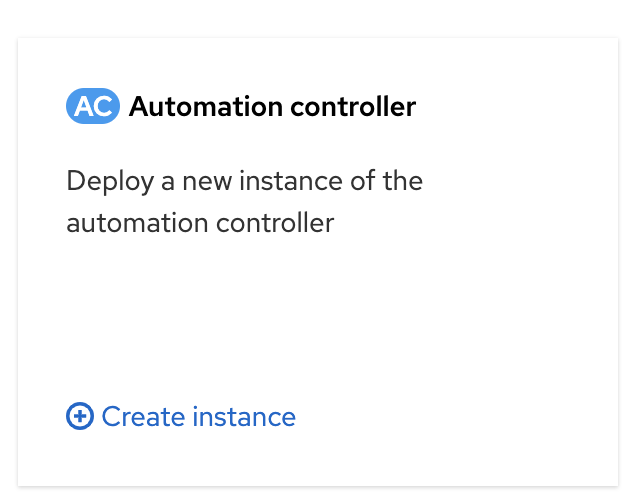
Task: Hit the circled plus beside Create instance
Action: click(80, 416)
